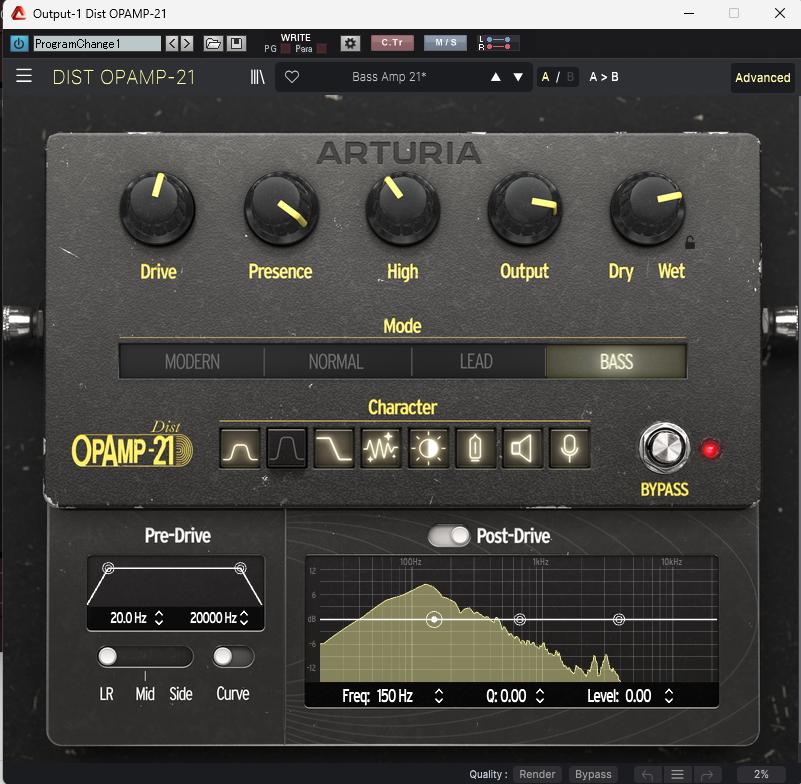801x784 pixels.
Task: Open the Arturia hamburger main menu
Action: pyautogui.click(x=23, y=76)
